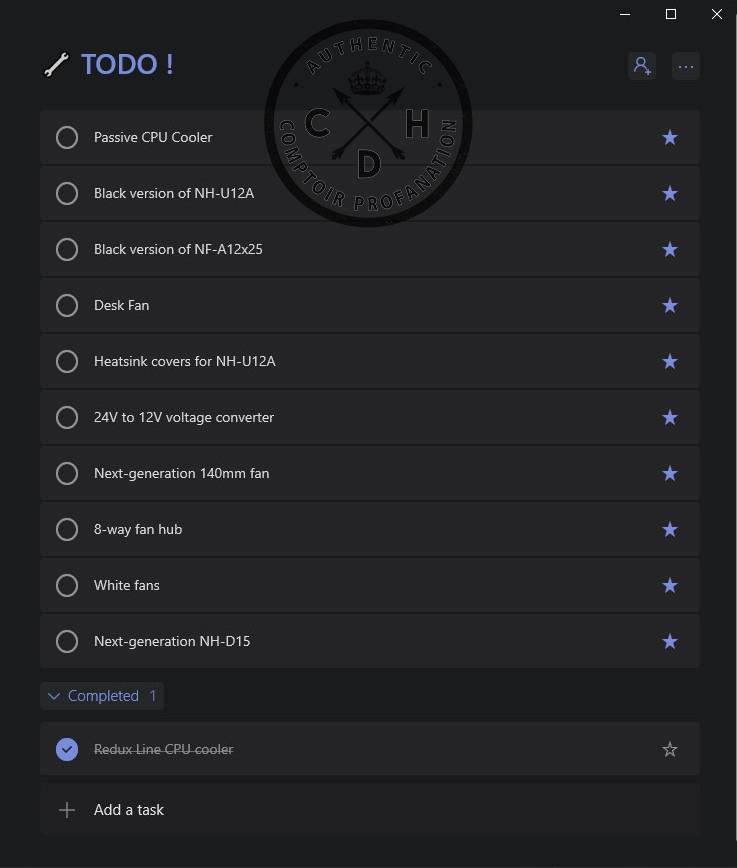The image size is (737, 868).
Task: Open the three-dot list options menu
Action: coord(685,66)
